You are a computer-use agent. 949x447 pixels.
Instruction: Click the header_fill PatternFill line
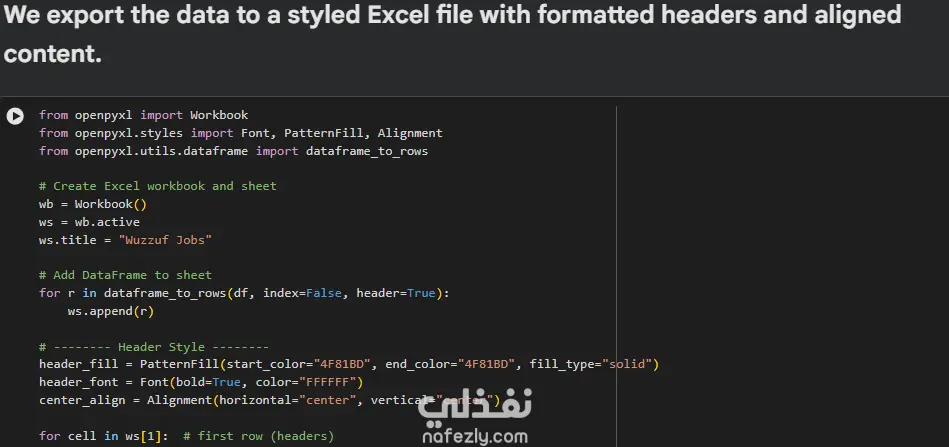[x=349, y=365]
